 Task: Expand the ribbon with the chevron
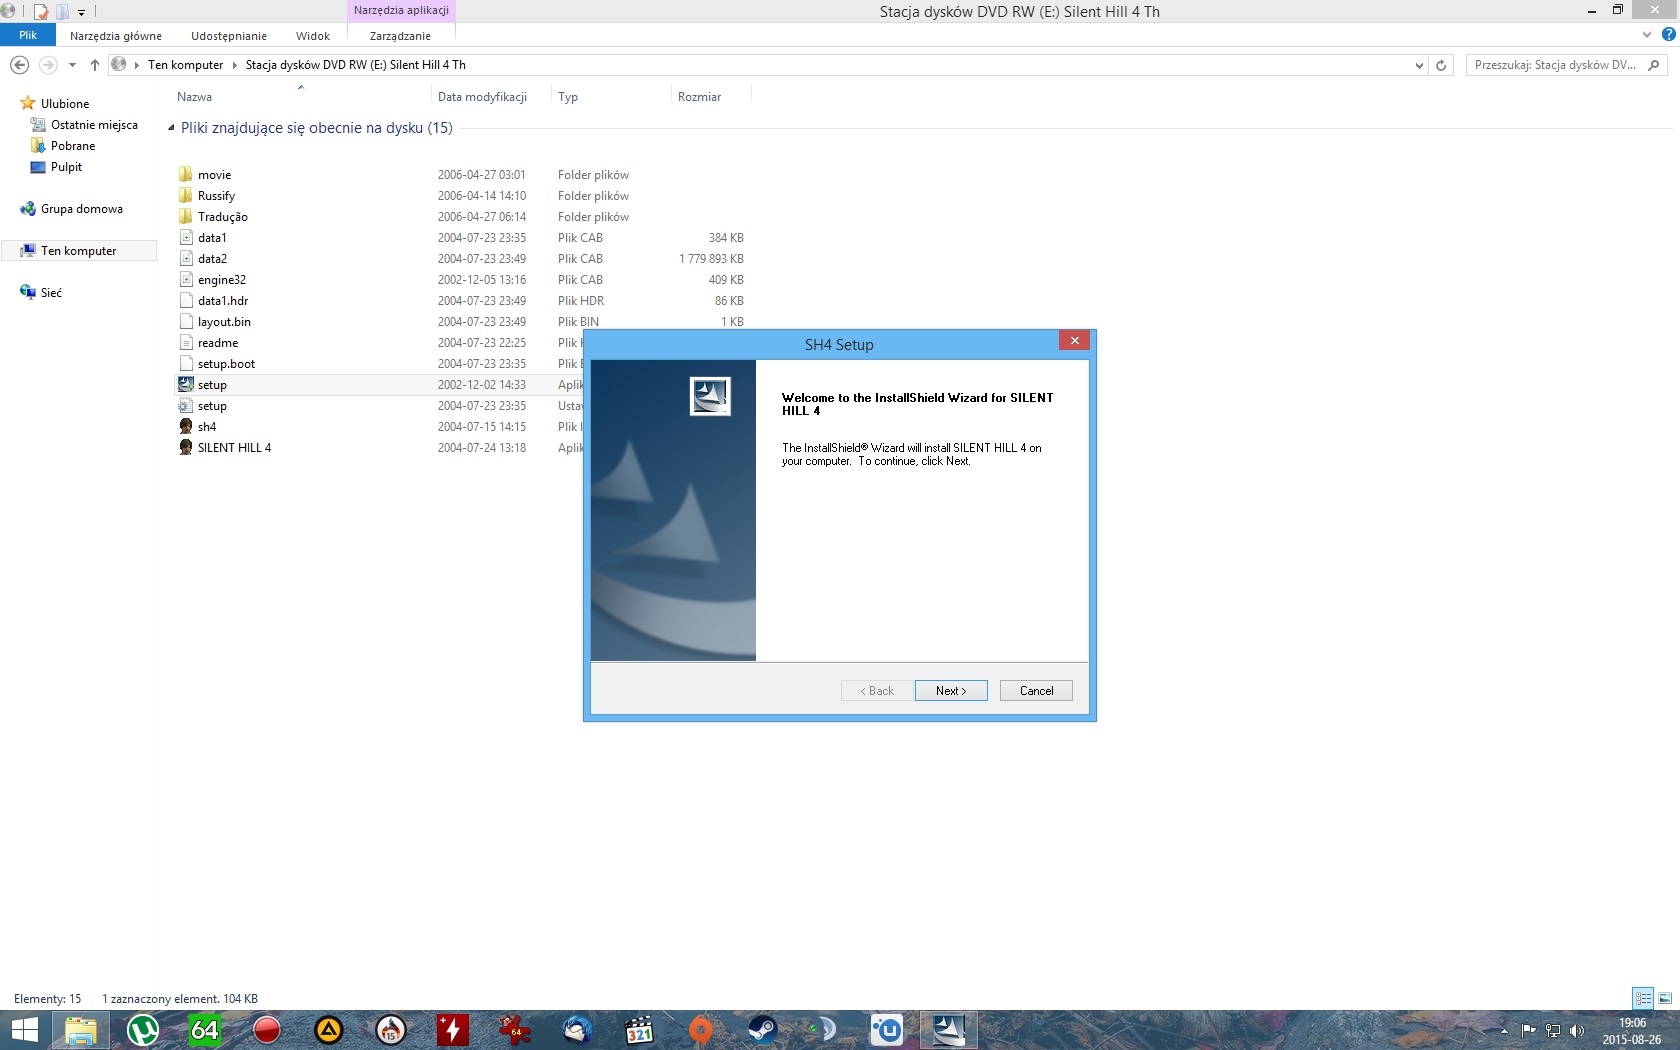pos(1647,35)
